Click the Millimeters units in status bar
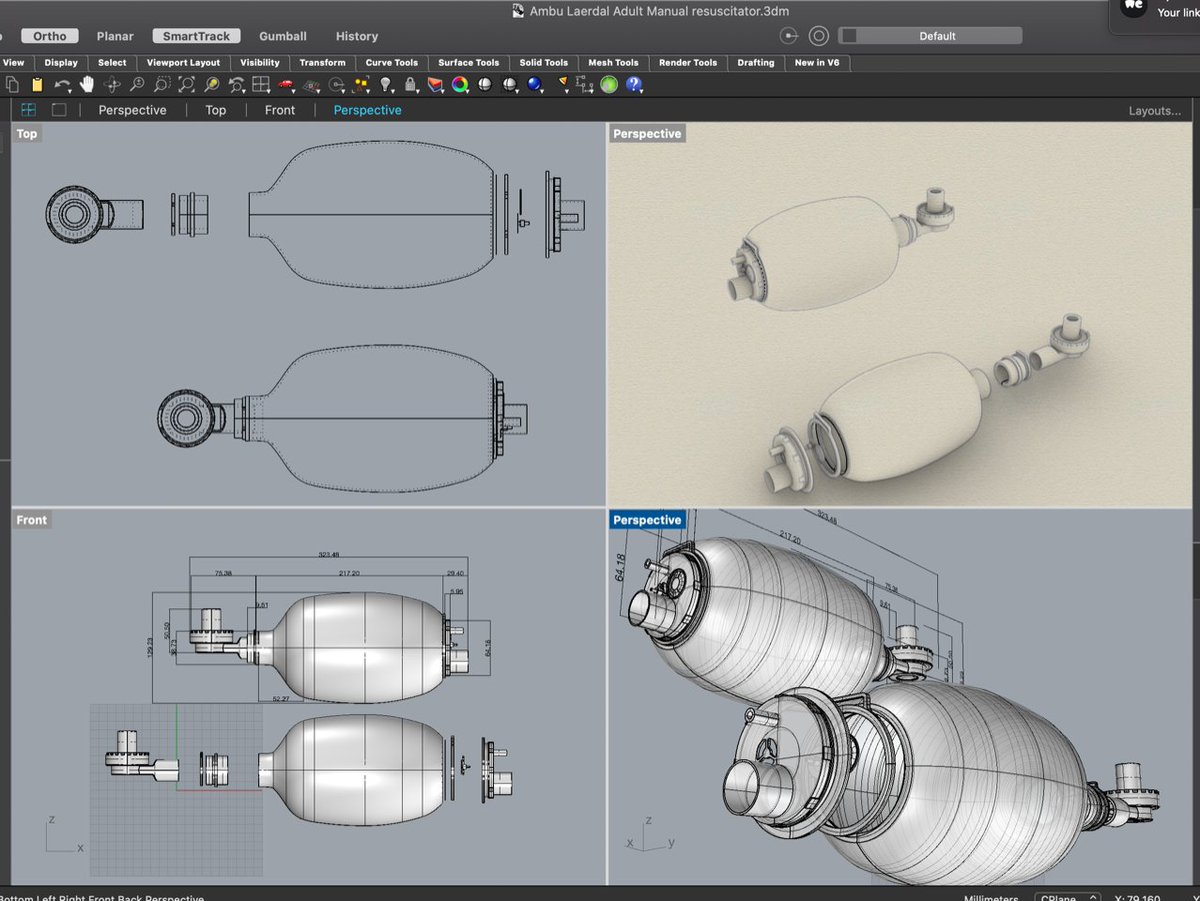 click(991, 898)
